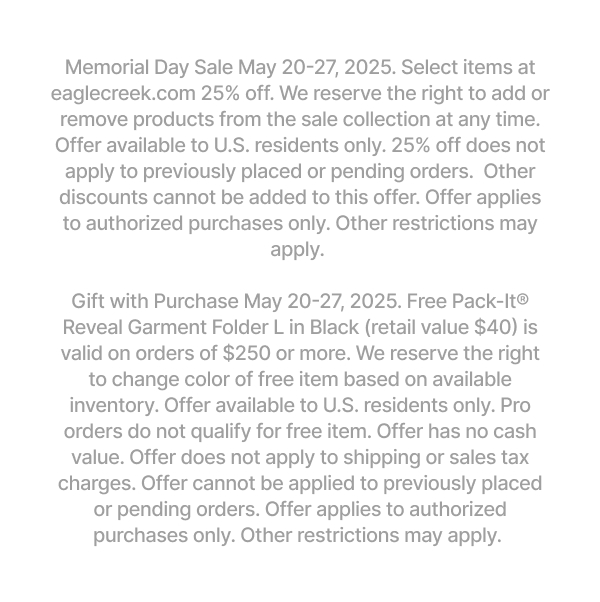The width and height of the screenshot is (600, 602).
Task: Click the registered trademark symbol after Pack-It
Action: pos(523,299)
